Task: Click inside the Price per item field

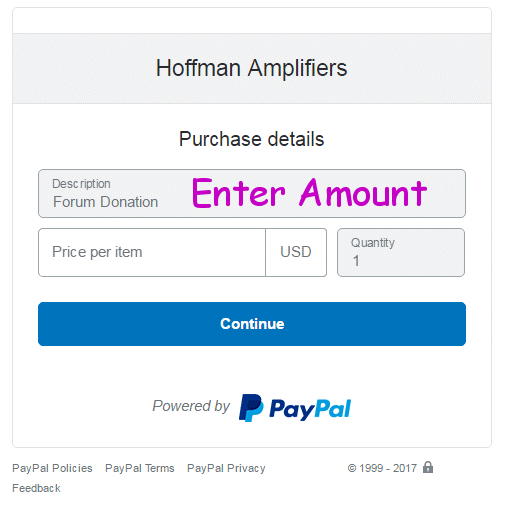Action: coord(152,252)
